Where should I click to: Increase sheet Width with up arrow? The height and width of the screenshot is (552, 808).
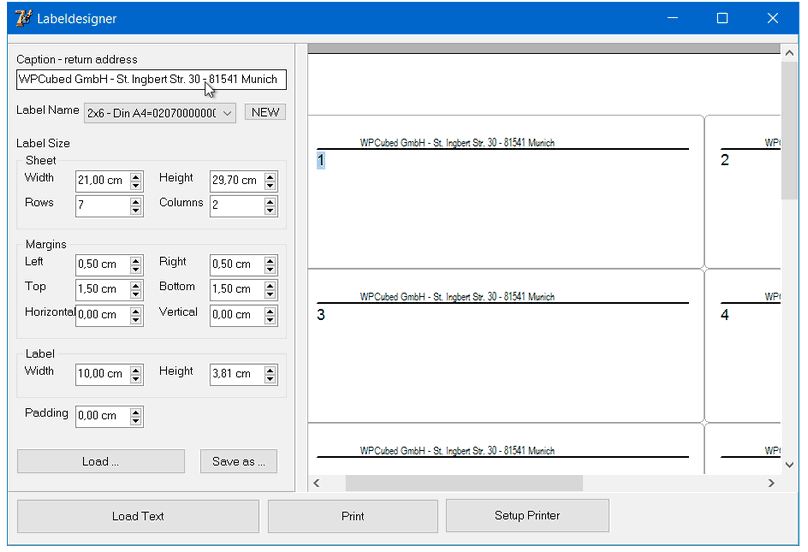pos(136,176)
